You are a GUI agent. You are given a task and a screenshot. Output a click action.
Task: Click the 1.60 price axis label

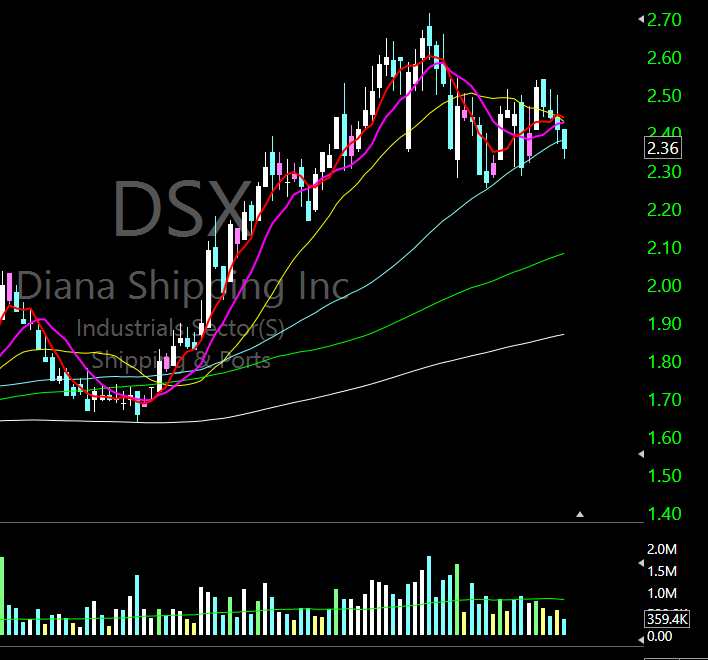tap(664, 437)
